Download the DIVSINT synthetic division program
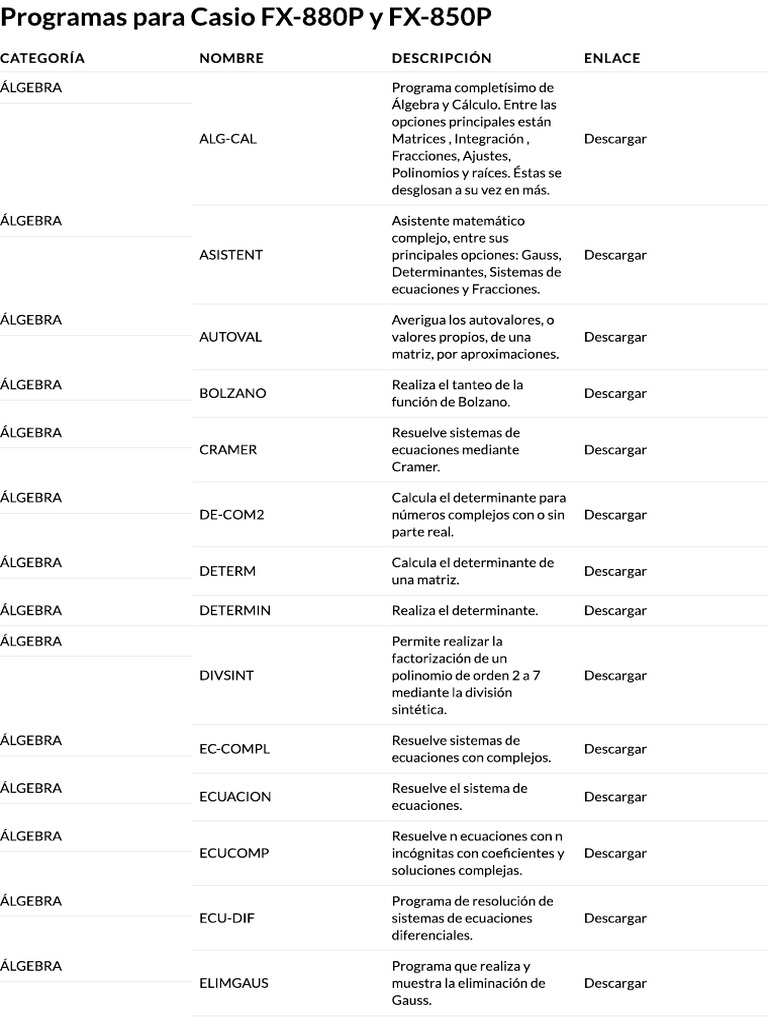This screenshot has width=768, height=1024. tap(615, 675)
